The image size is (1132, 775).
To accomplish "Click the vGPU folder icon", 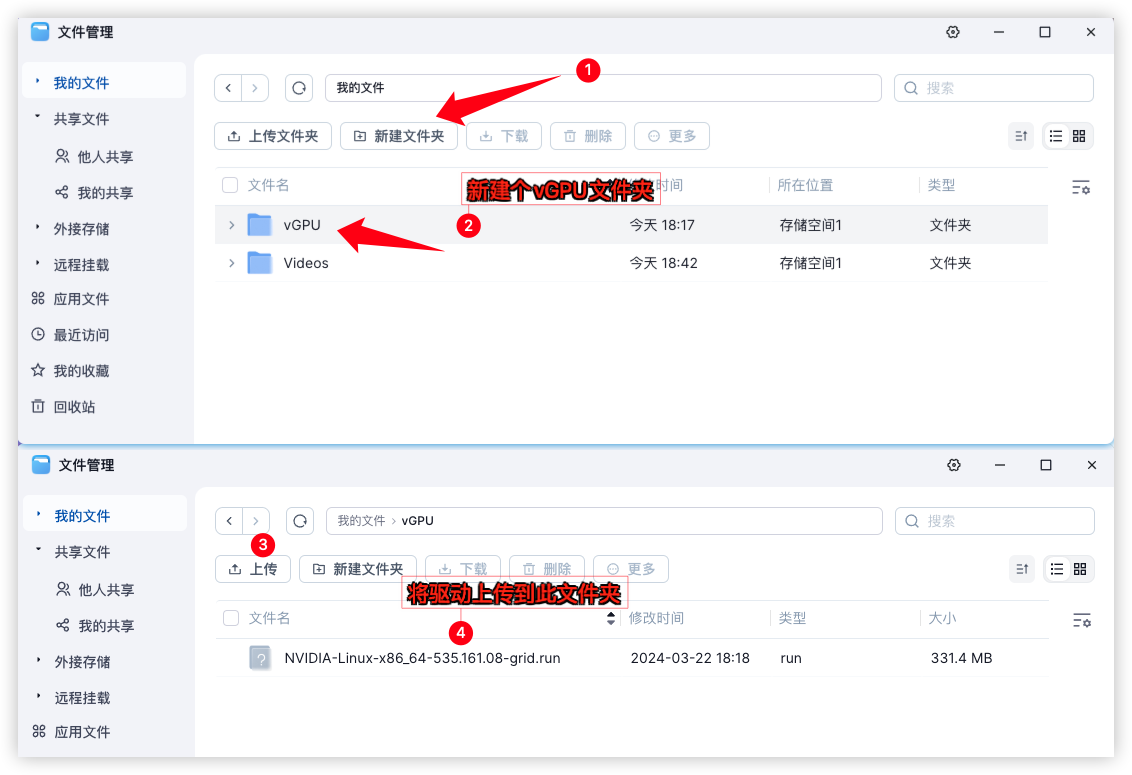I will [x=259, y=225].
